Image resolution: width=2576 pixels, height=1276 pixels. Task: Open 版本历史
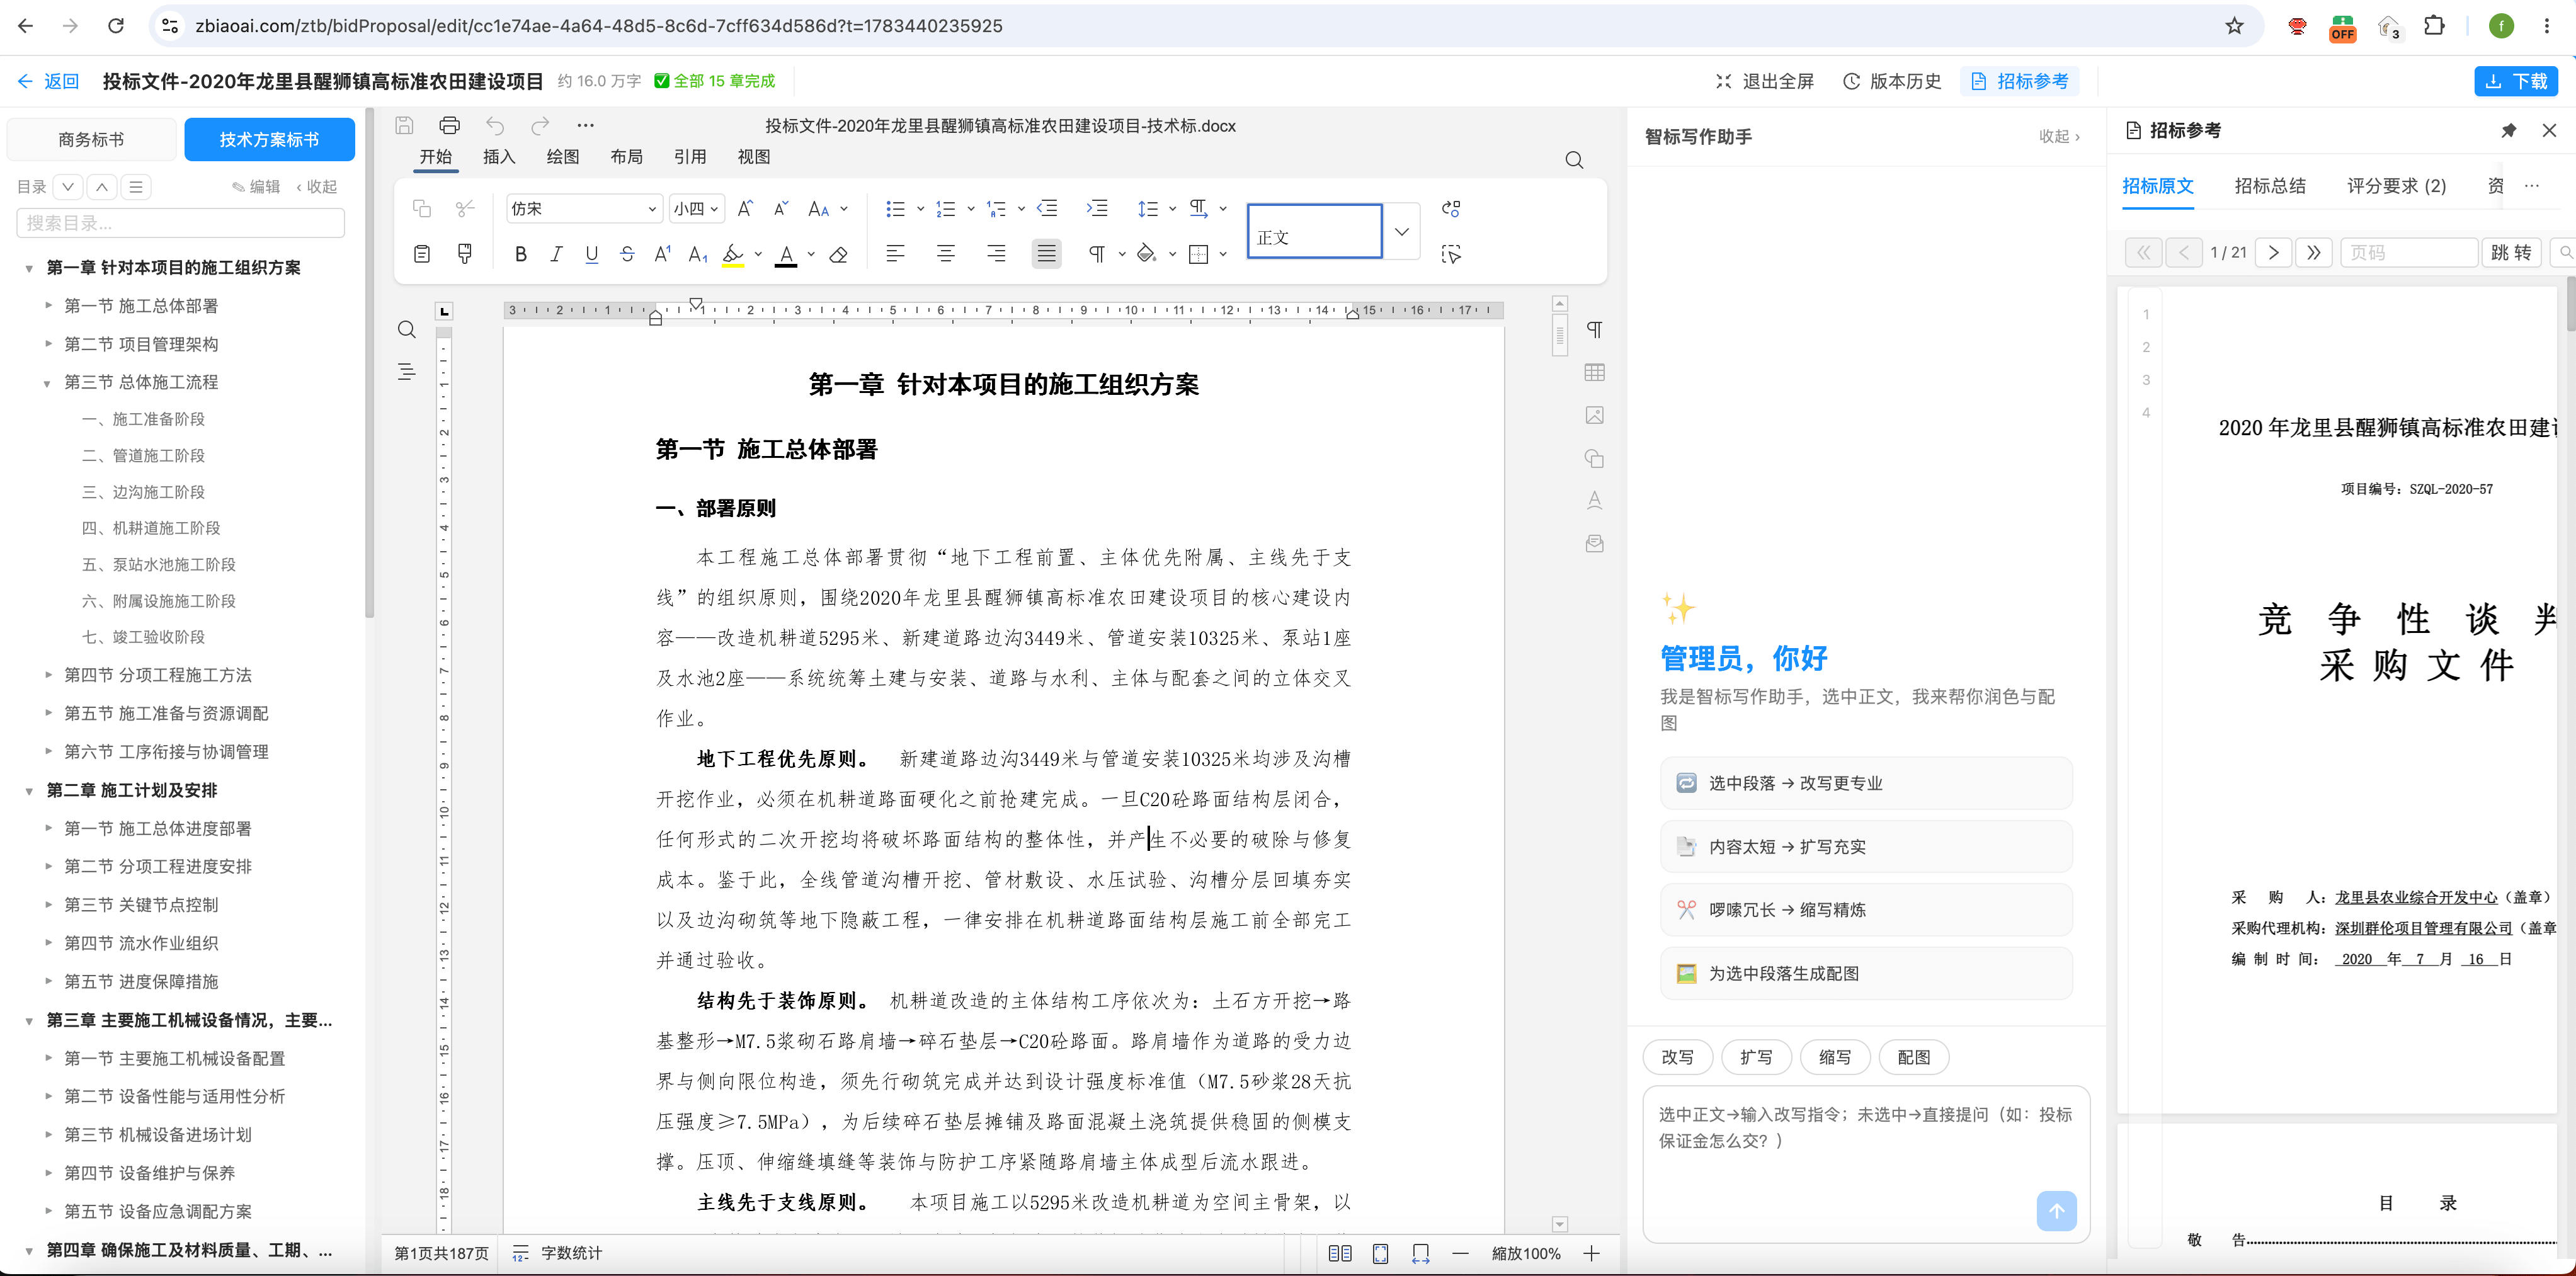(x=1892, y=81)
